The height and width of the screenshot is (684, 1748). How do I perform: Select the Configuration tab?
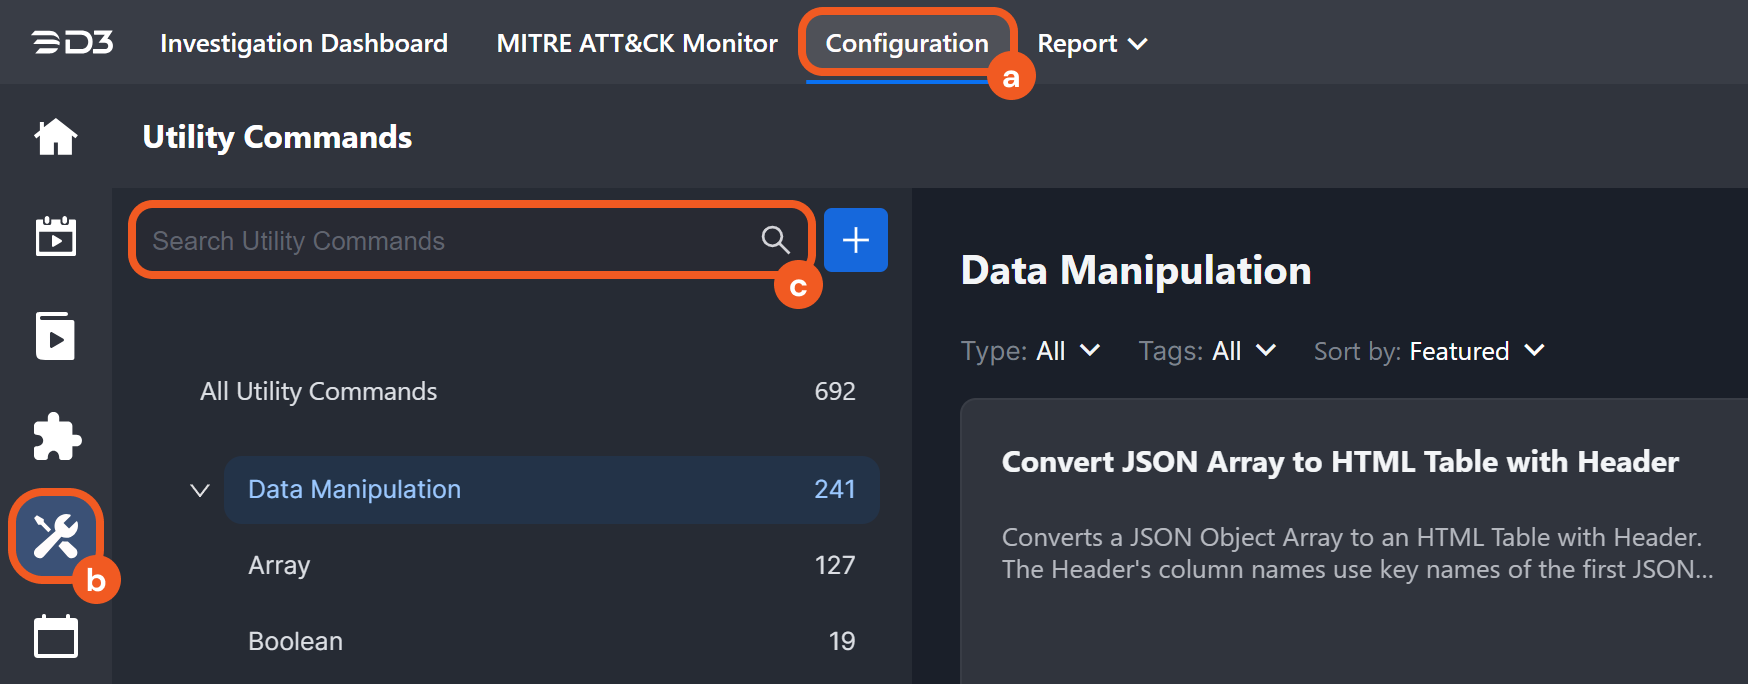[x=906, y=44]
